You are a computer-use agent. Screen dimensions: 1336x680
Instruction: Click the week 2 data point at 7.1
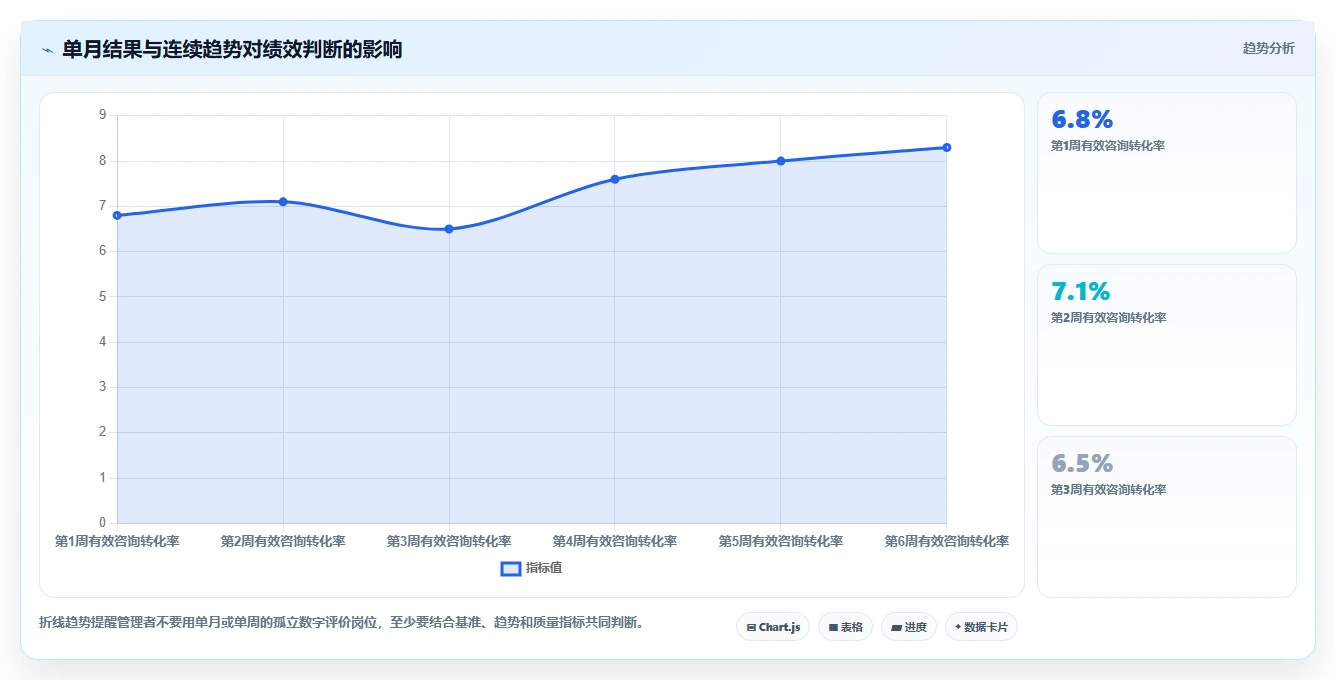click(x=283, y=201)
